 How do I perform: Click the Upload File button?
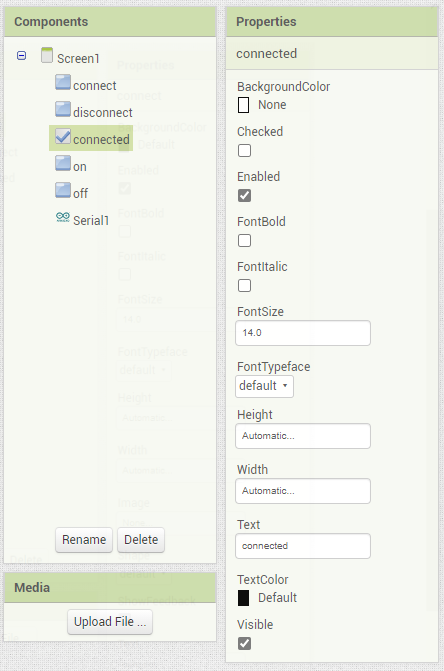110,622
